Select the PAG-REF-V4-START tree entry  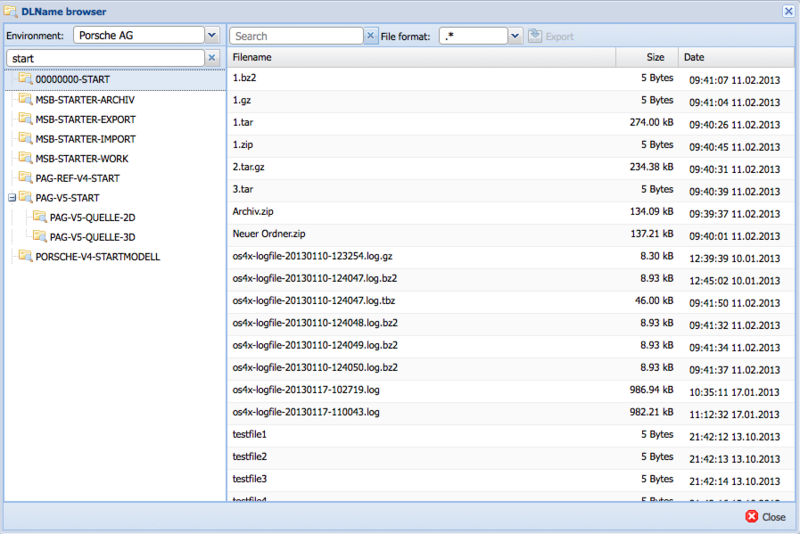click(x=77, y=178)
